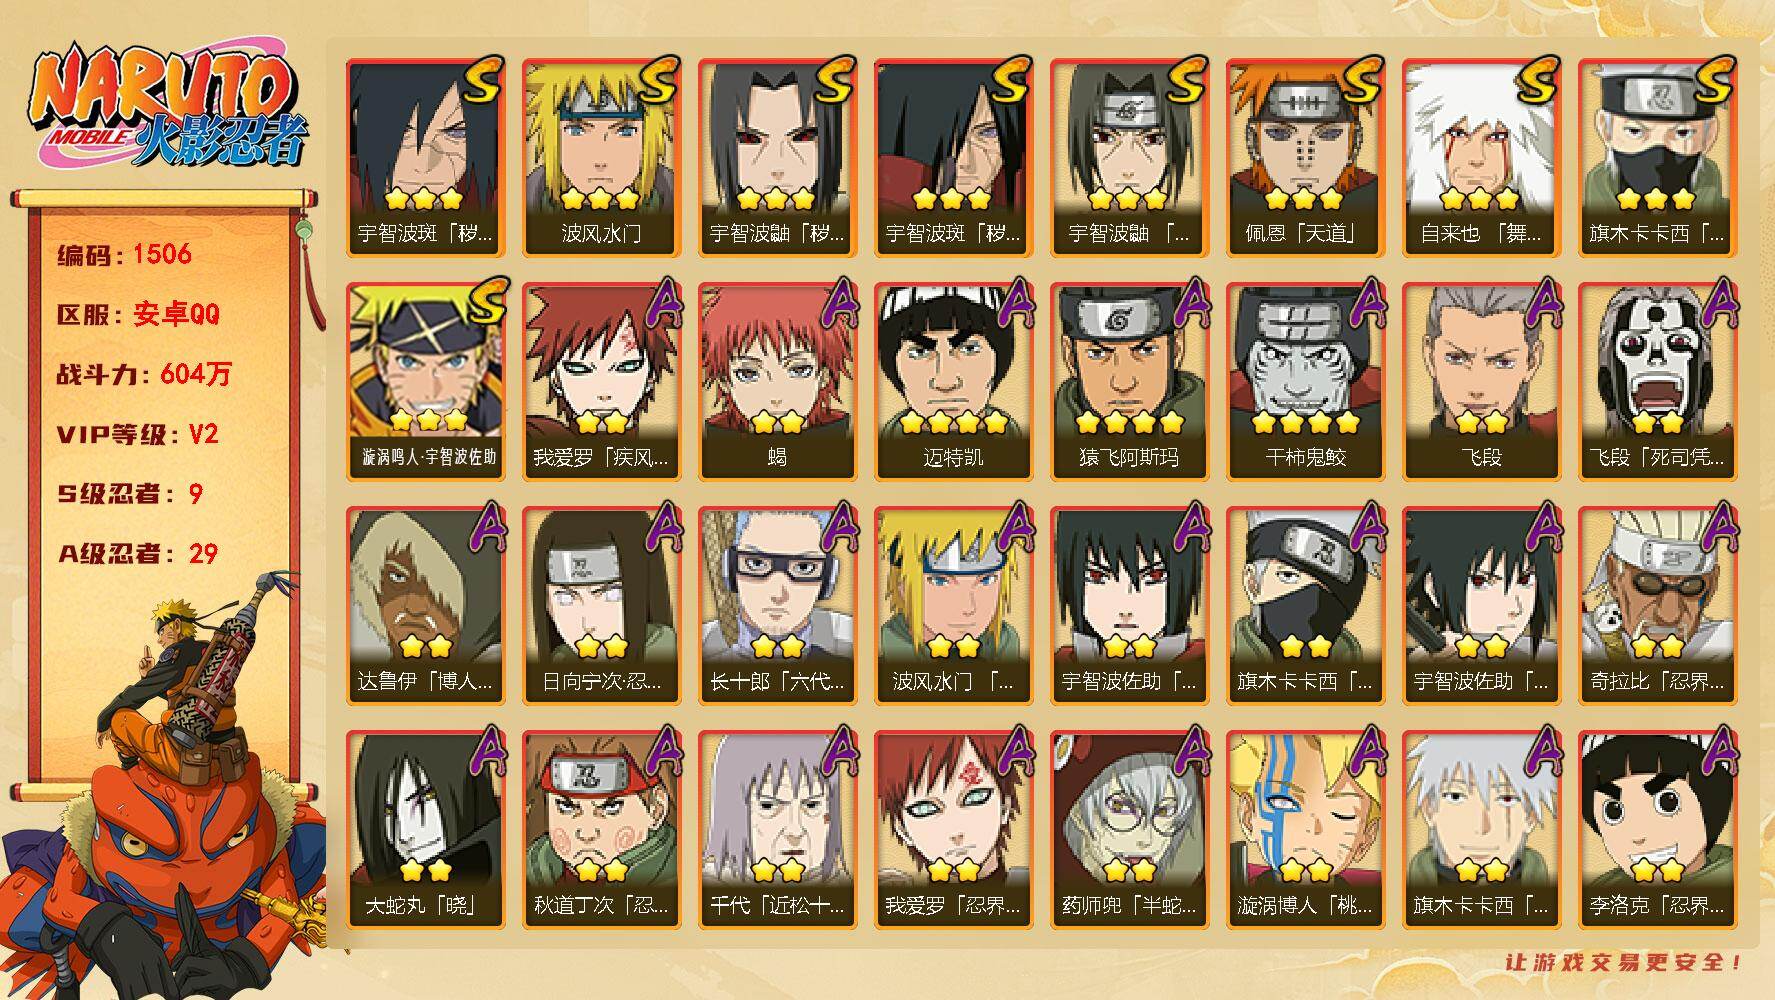Click the 佩恩「天道」 ninja portrait
The height and width of the screenshot is (1000, 1775).
tap(1305, 158)
